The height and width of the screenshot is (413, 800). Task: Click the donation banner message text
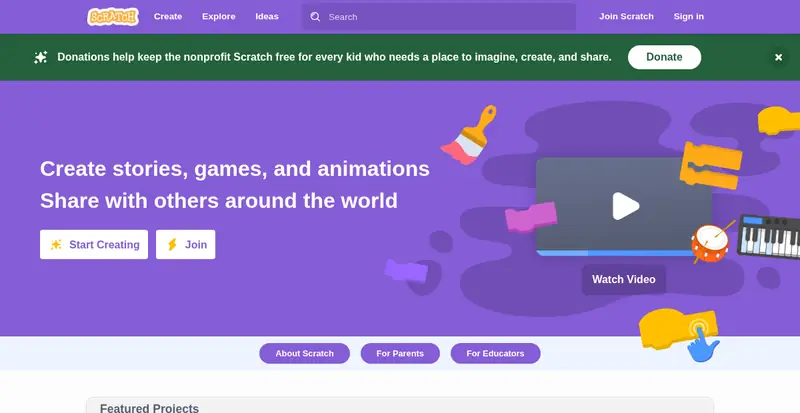pyautogui.click(x=334, y=57)
